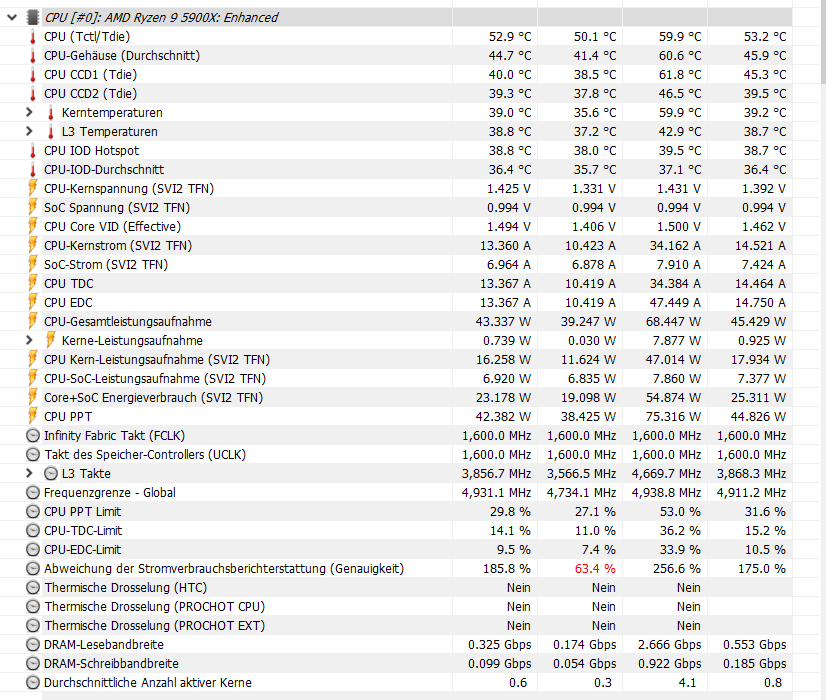
Task: Click thermometer icon beside CPU CCD2 (Tdie)
Action: click(33, 94)
